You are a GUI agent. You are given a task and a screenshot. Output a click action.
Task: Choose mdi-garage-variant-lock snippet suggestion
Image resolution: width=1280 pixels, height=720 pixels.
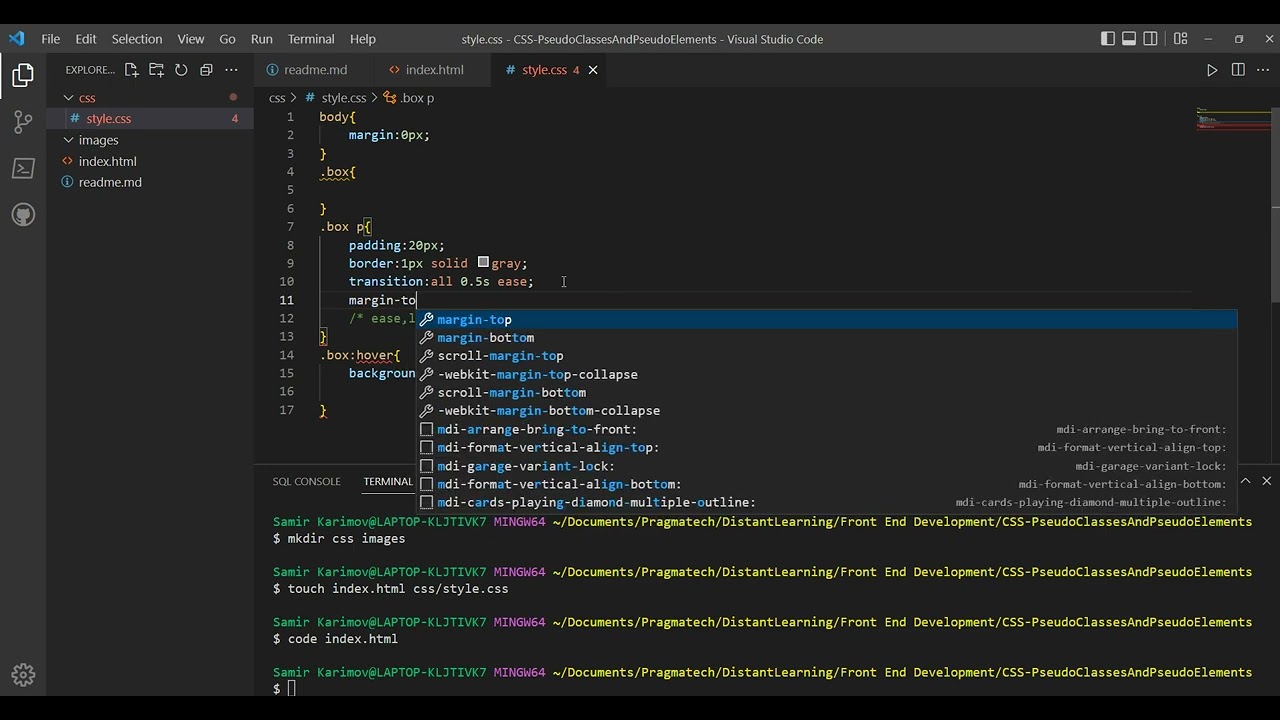826,466
